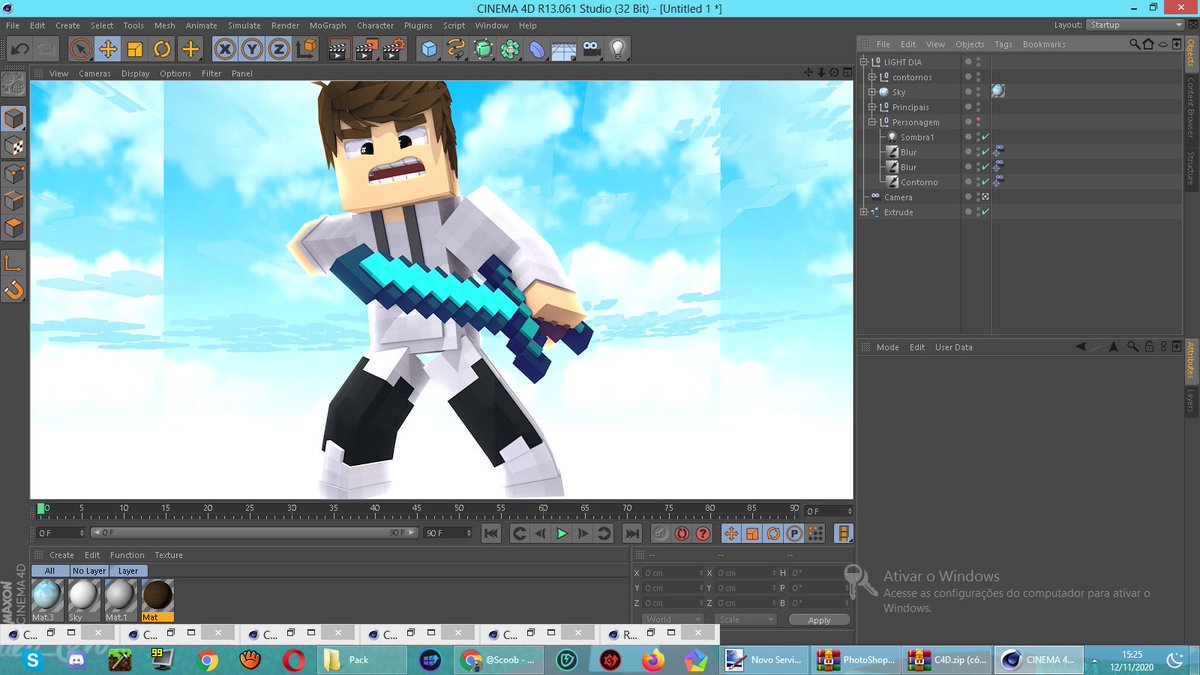Activate the Rotate tool
The width and height of the screenshot is (1200, 675).
pos(162,48)
